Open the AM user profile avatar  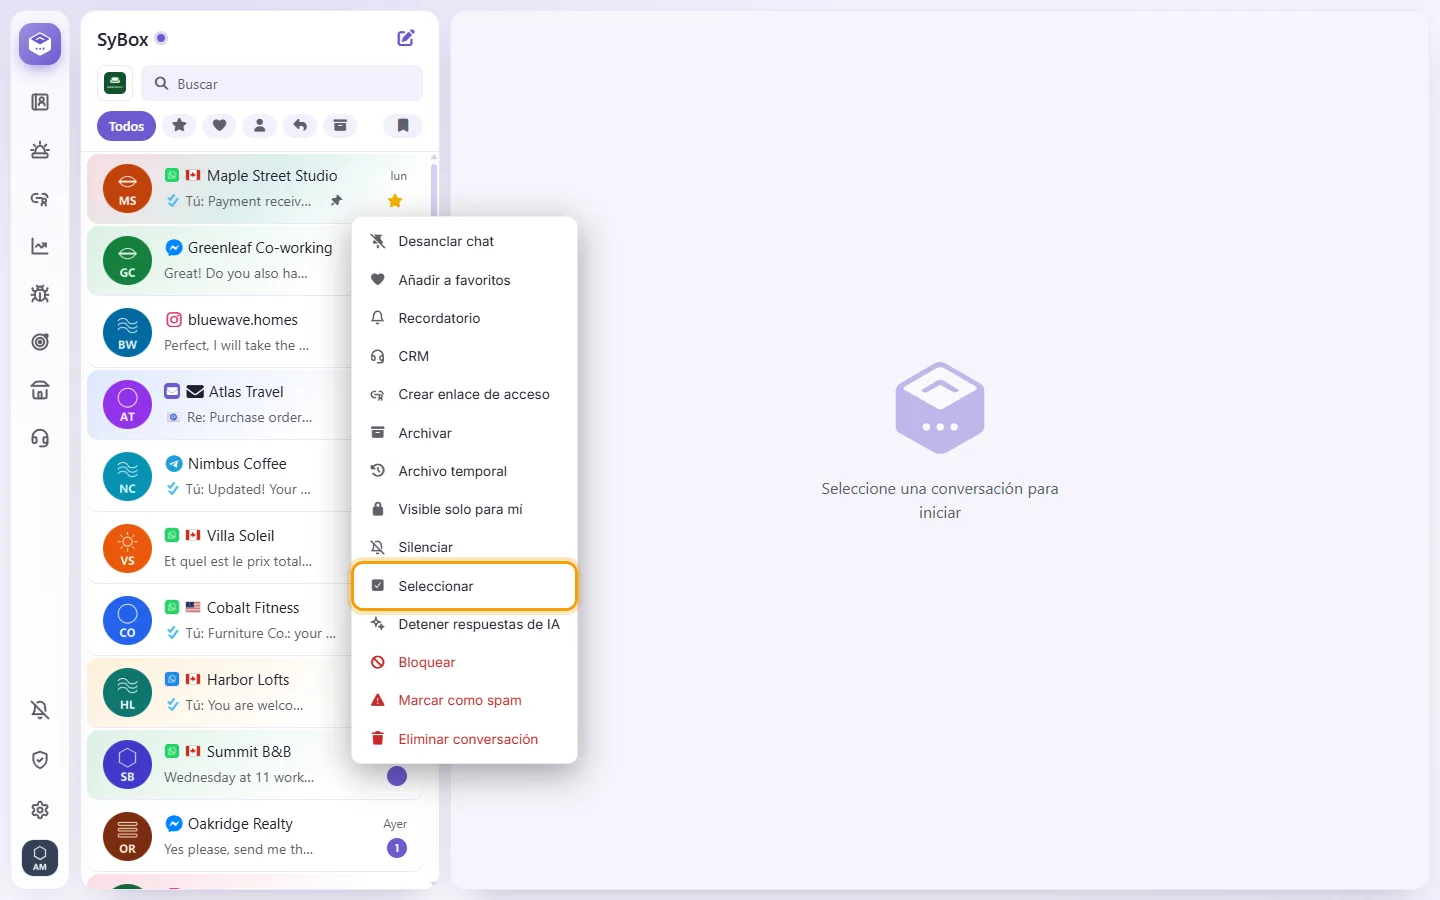click(x=40, y=858)
